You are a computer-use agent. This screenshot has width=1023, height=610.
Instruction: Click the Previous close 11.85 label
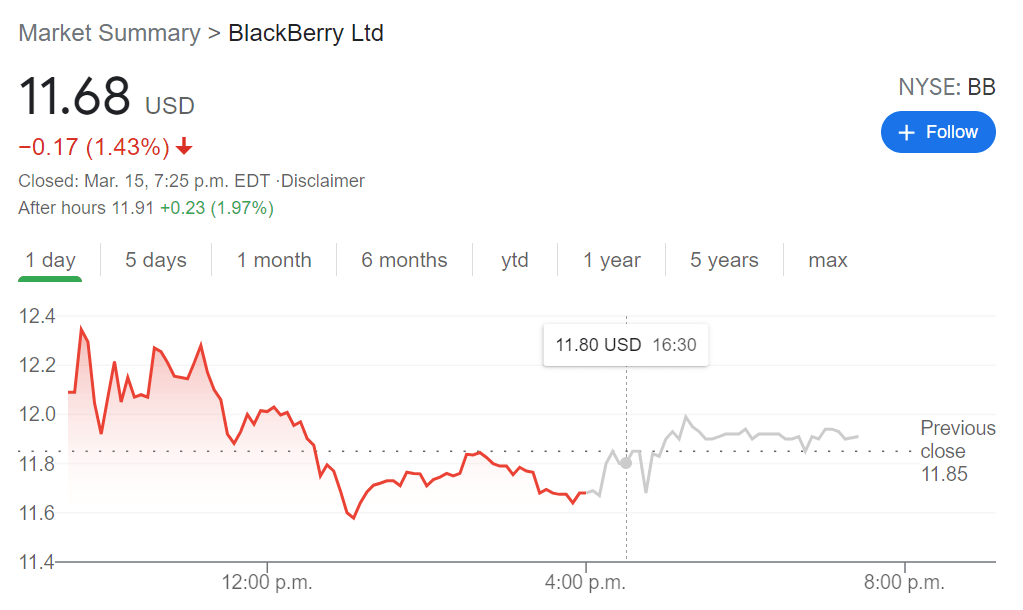pyautogui.click(x=957, y=451)
